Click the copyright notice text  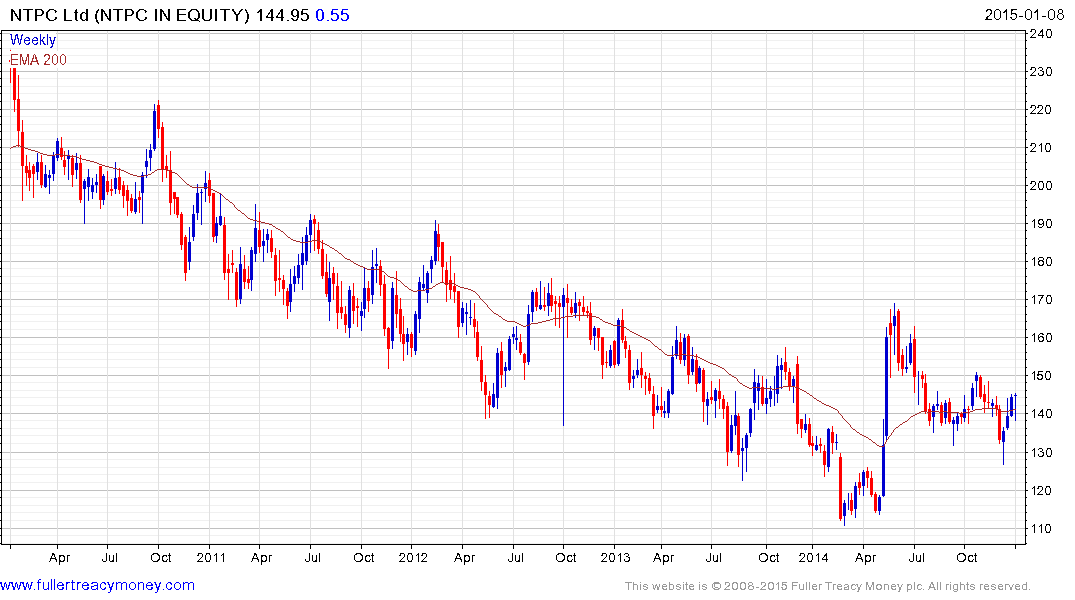click(828, 586)
